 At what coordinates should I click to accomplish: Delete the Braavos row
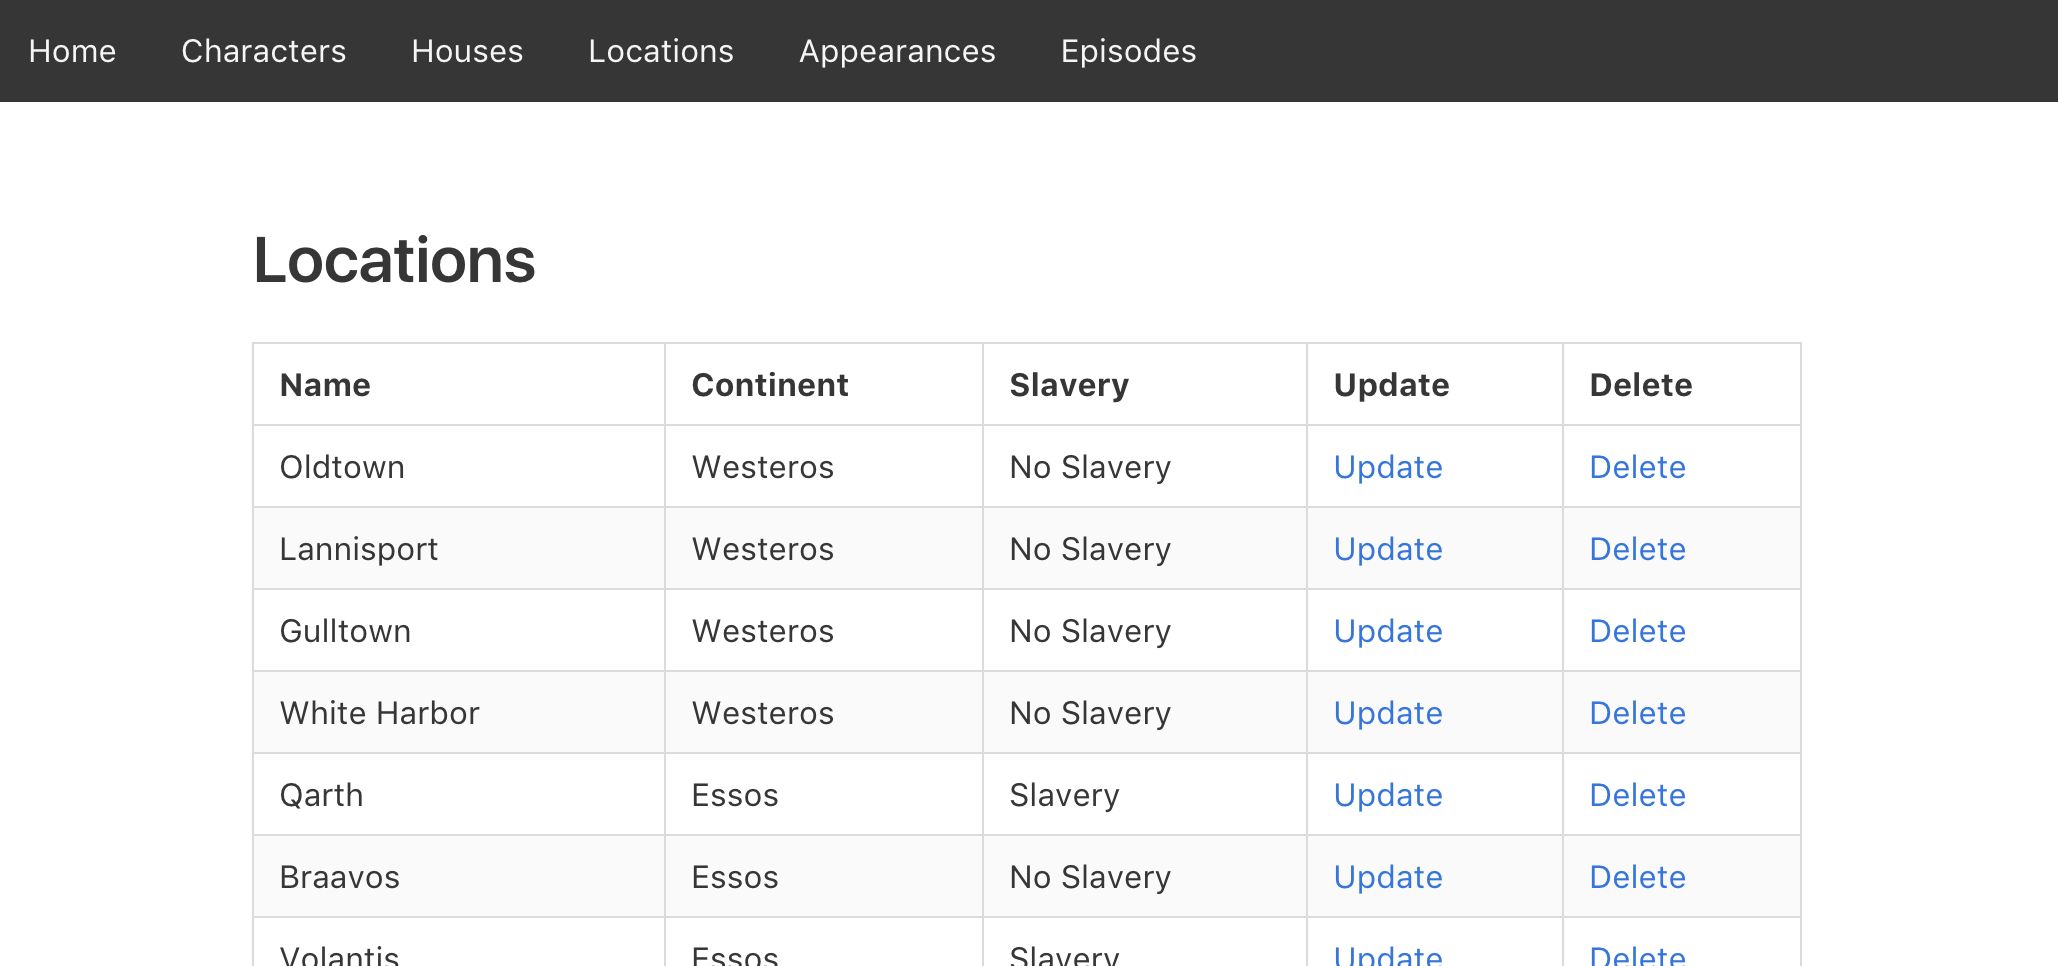pyautogui.click(x=1637, y=877)
